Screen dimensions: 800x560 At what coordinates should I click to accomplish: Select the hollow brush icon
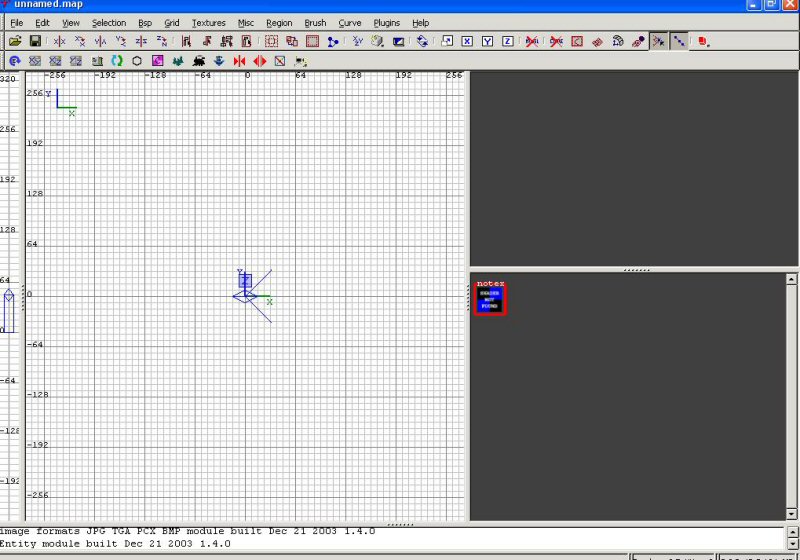click(312, 41)
